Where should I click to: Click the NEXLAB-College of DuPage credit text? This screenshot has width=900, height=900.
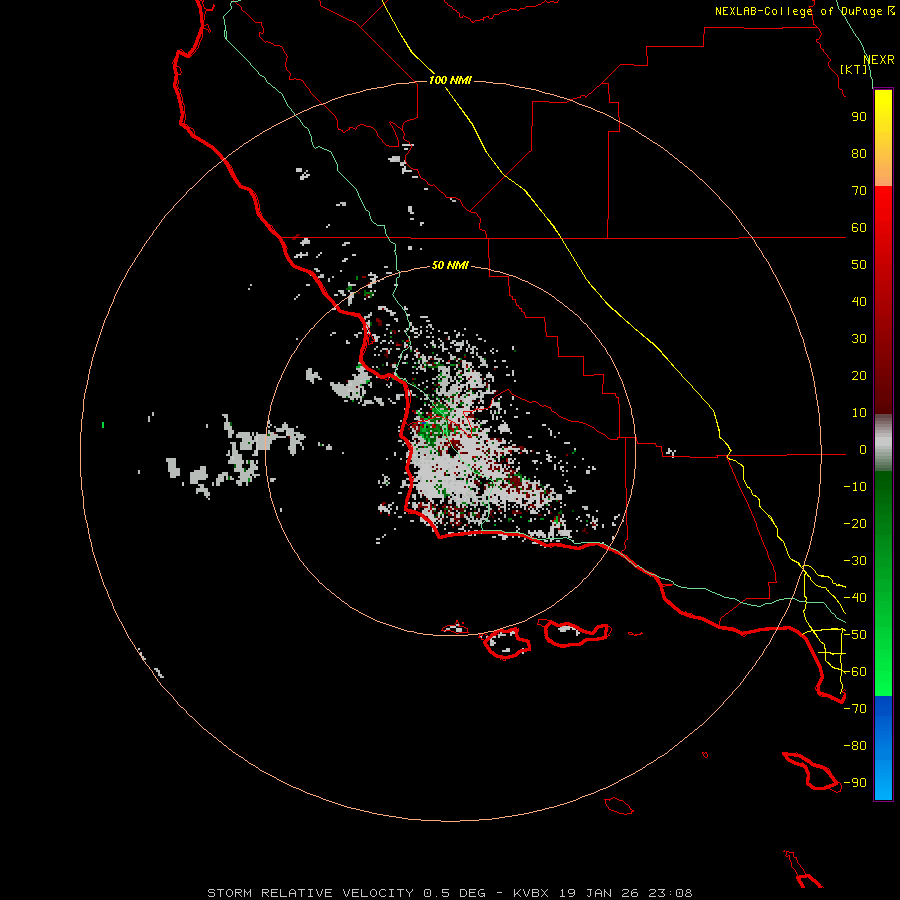click(804, 11)
